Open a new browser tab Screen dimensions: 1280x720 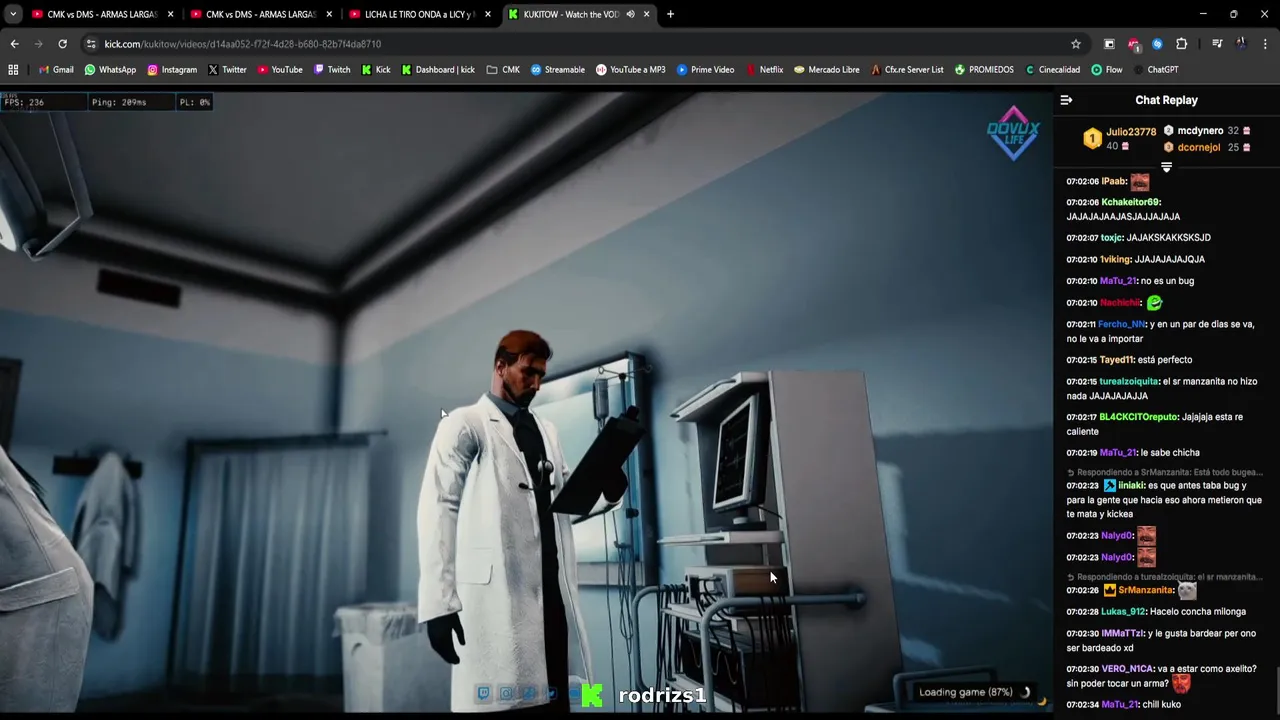(x=670, y=14)
